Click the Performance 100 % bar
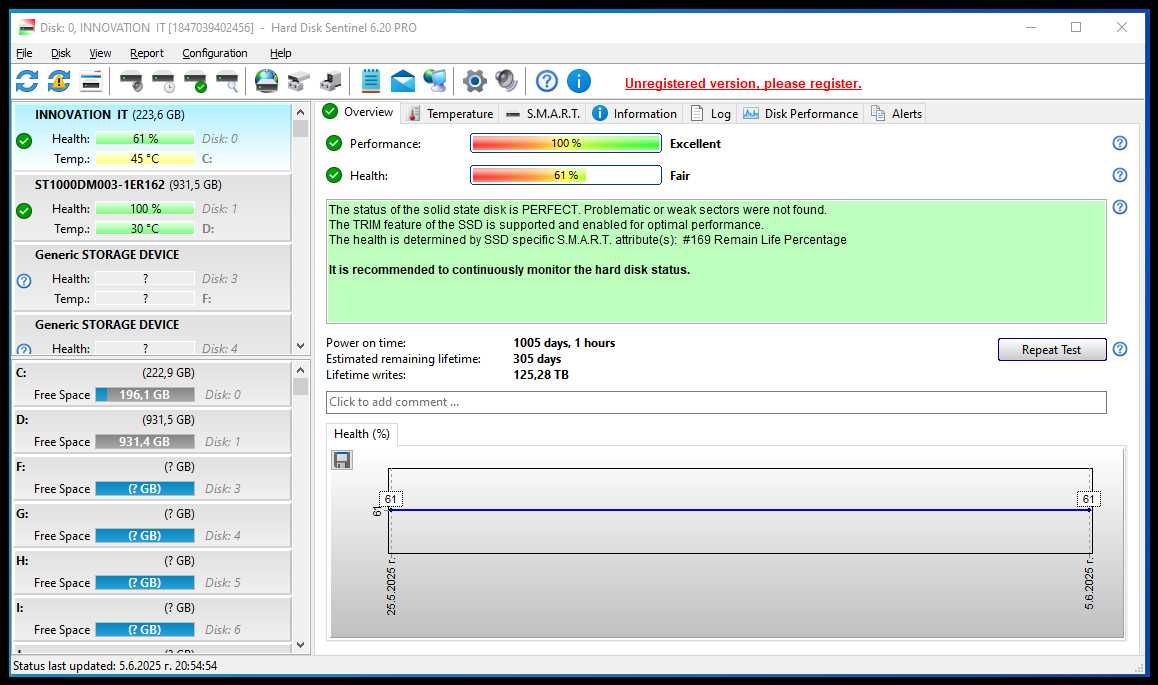The image size is (1158, 685). pos(566,143)
